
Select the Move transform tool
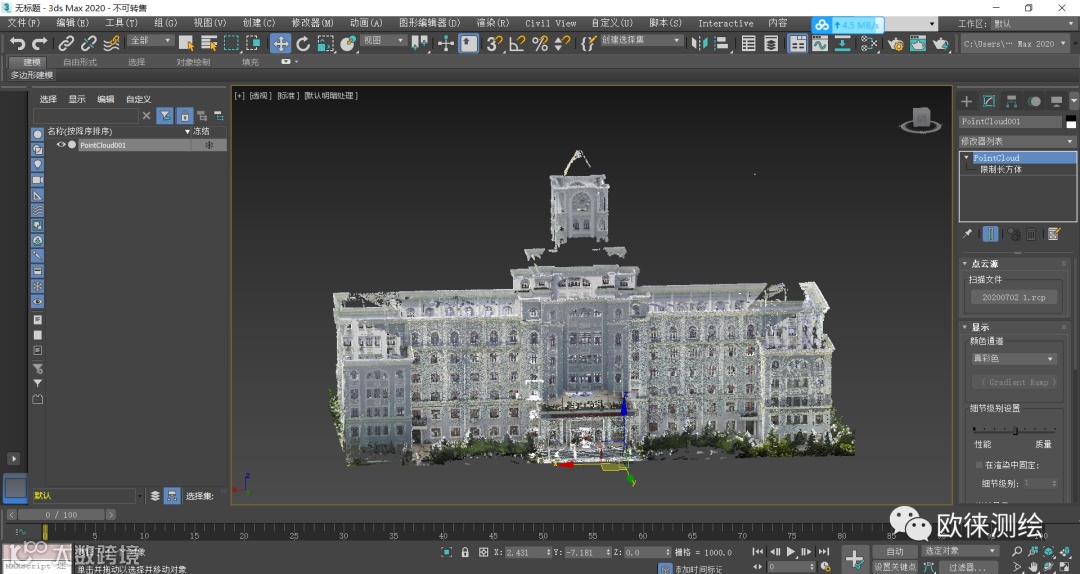tap(280, 43)
